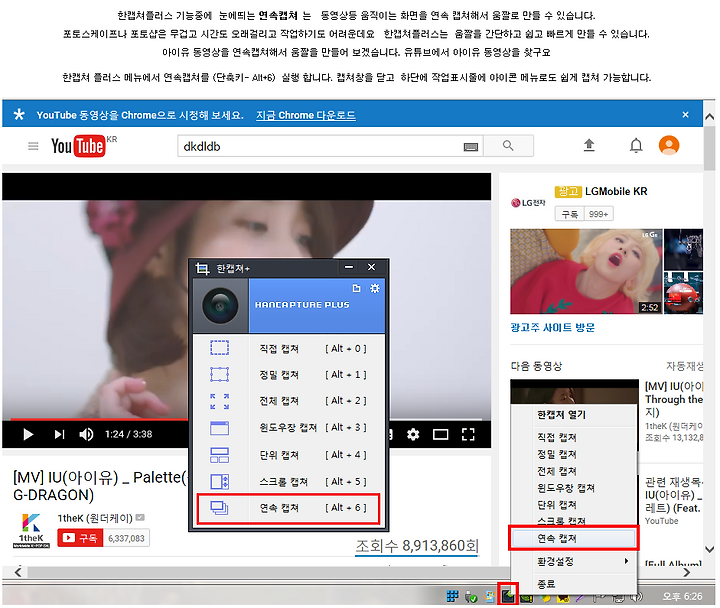This screenshot has width=720, height=608.
Task: Open the 1theK channel logo
Action: coord(31,530)
